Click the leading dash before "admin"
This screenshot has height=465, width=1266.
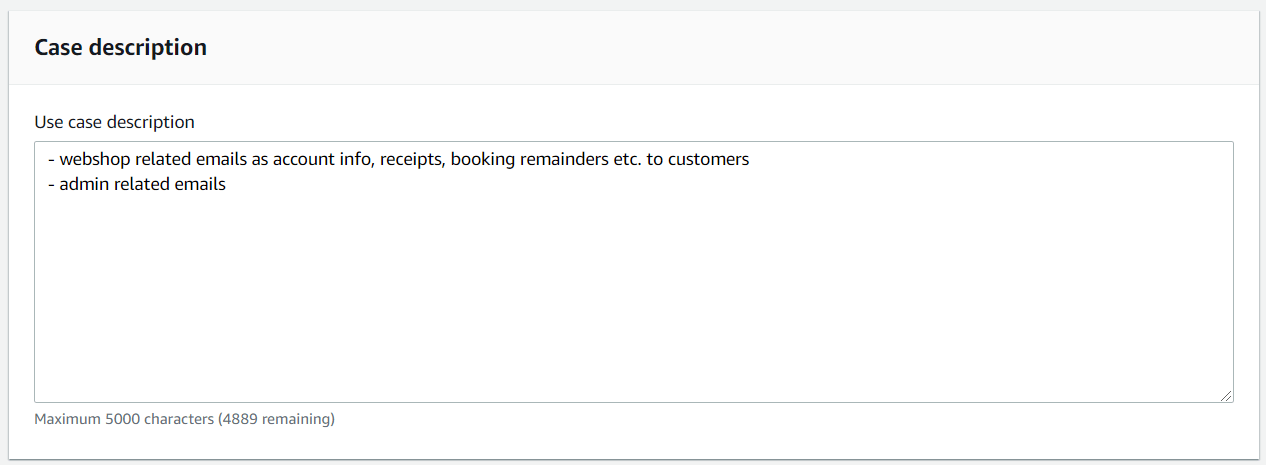click(50, 184)
